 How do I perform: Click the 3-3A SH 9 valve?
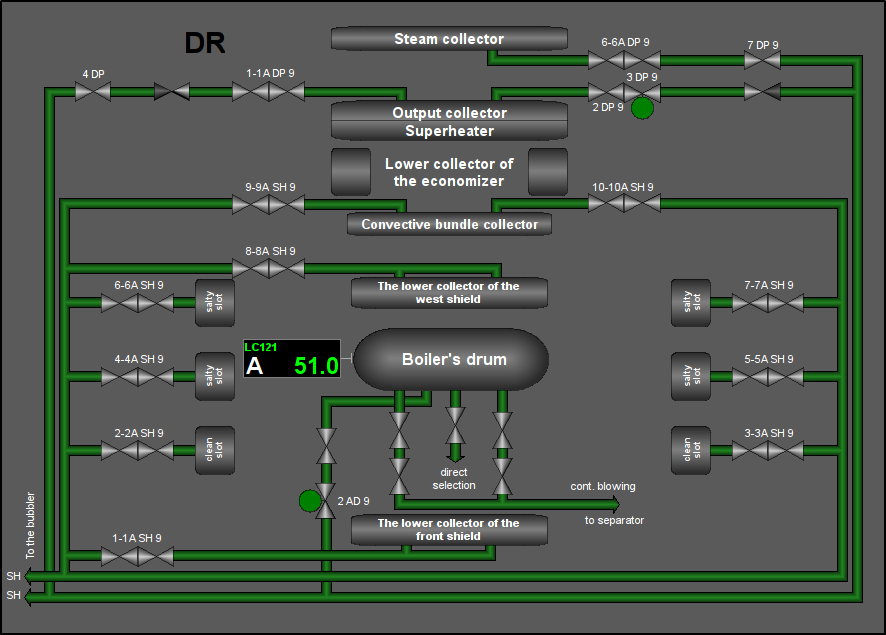click(768, 451)
